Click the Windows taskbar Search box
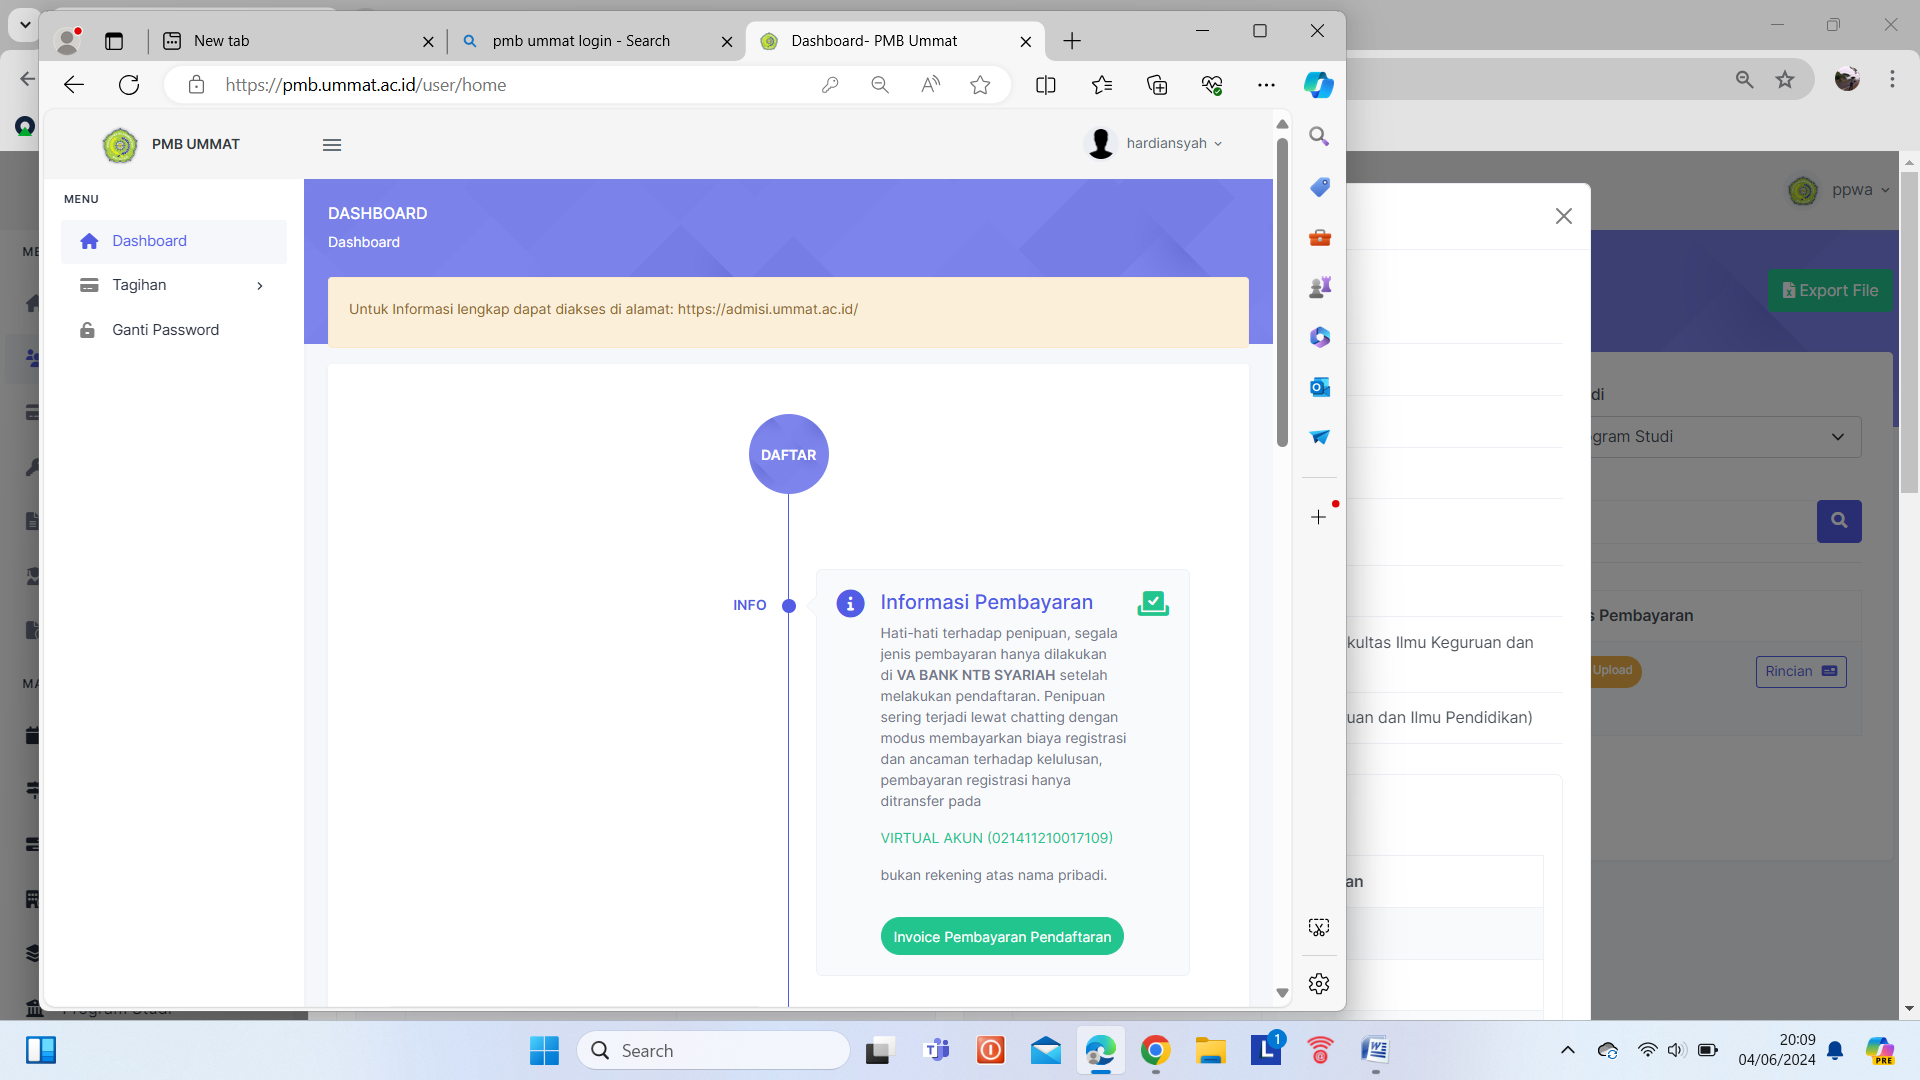Image resolution: width=1920 pixels, height=1080 pixels. coord(713,1051)
